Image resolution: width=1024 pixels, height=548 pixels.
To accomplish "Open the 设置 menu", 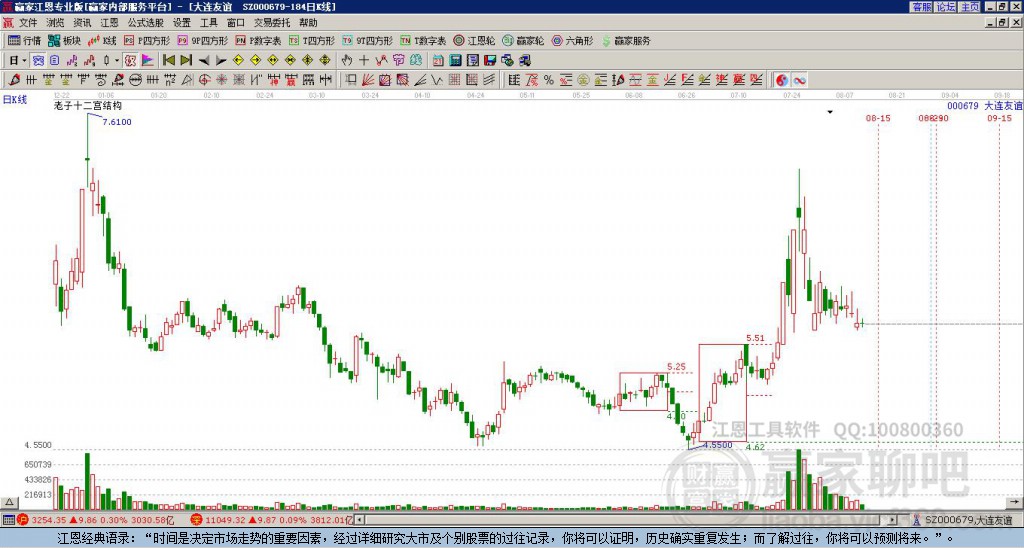I will click(182, 23).
